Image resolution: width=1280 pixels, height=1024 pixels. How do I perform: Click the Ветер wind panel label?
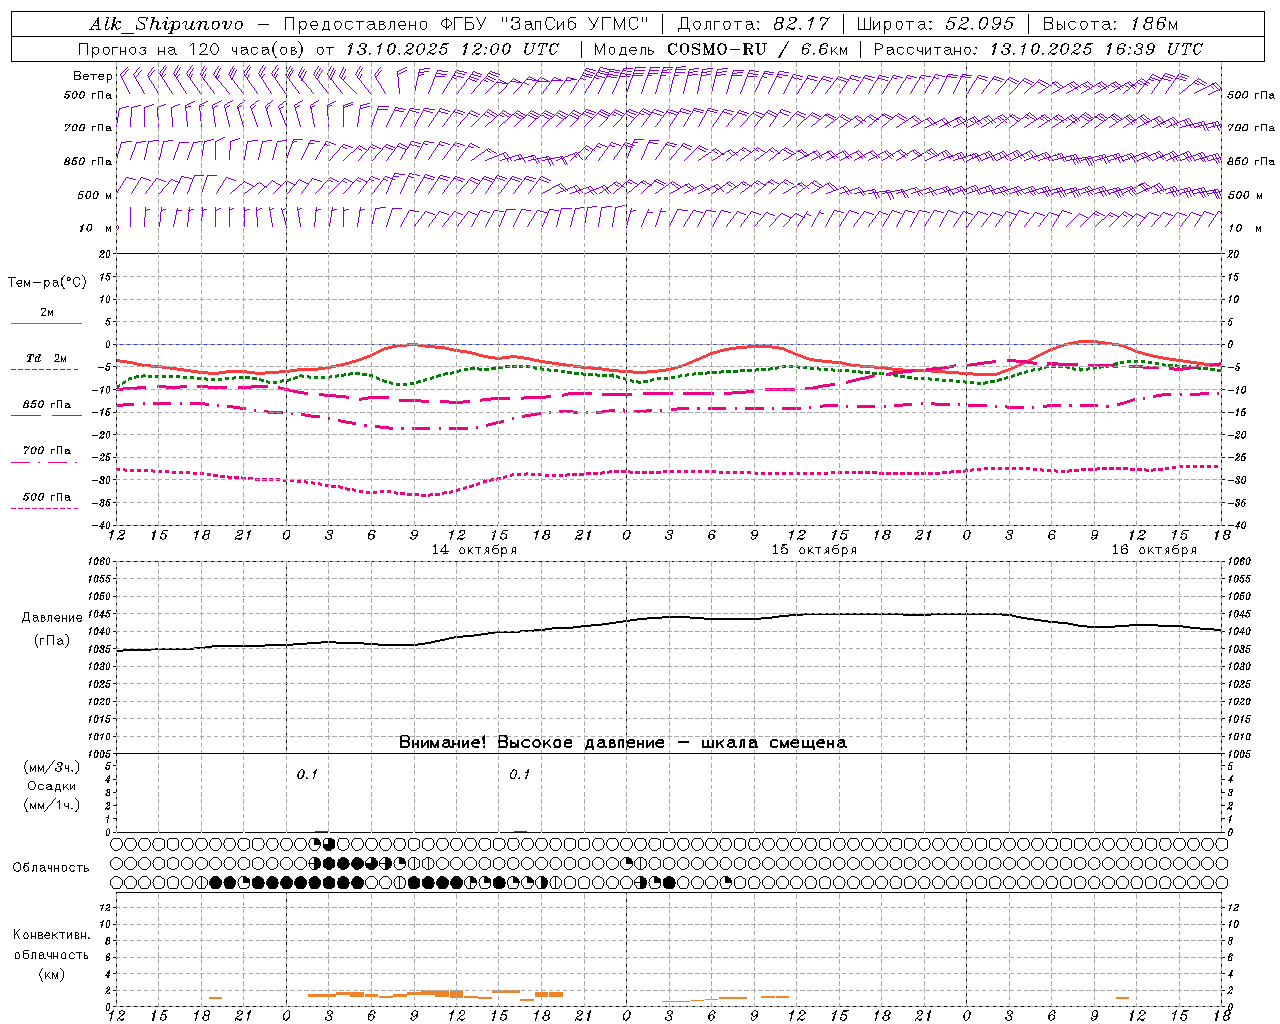pos(92,76)
